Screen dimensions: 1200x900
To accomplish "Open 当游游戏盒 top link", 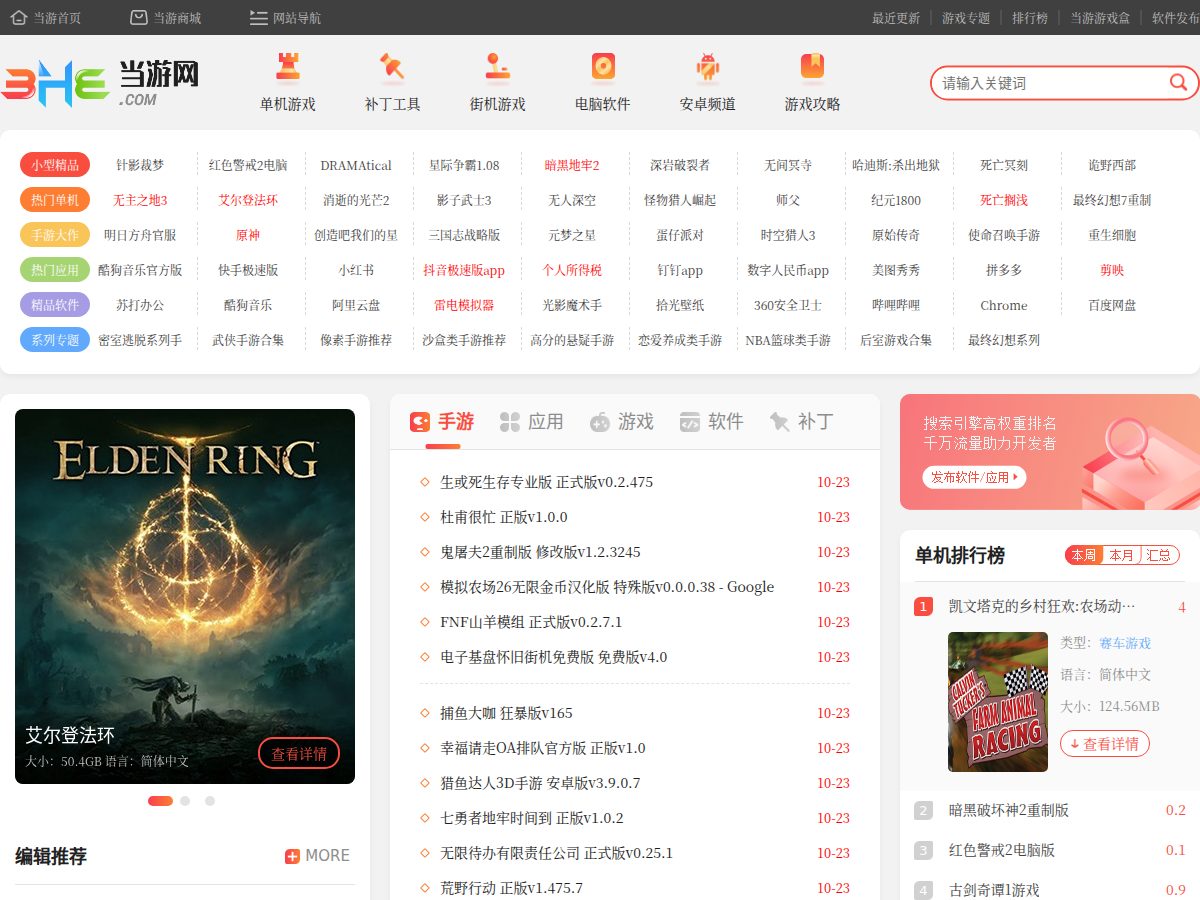I will tap(1100, 18).
